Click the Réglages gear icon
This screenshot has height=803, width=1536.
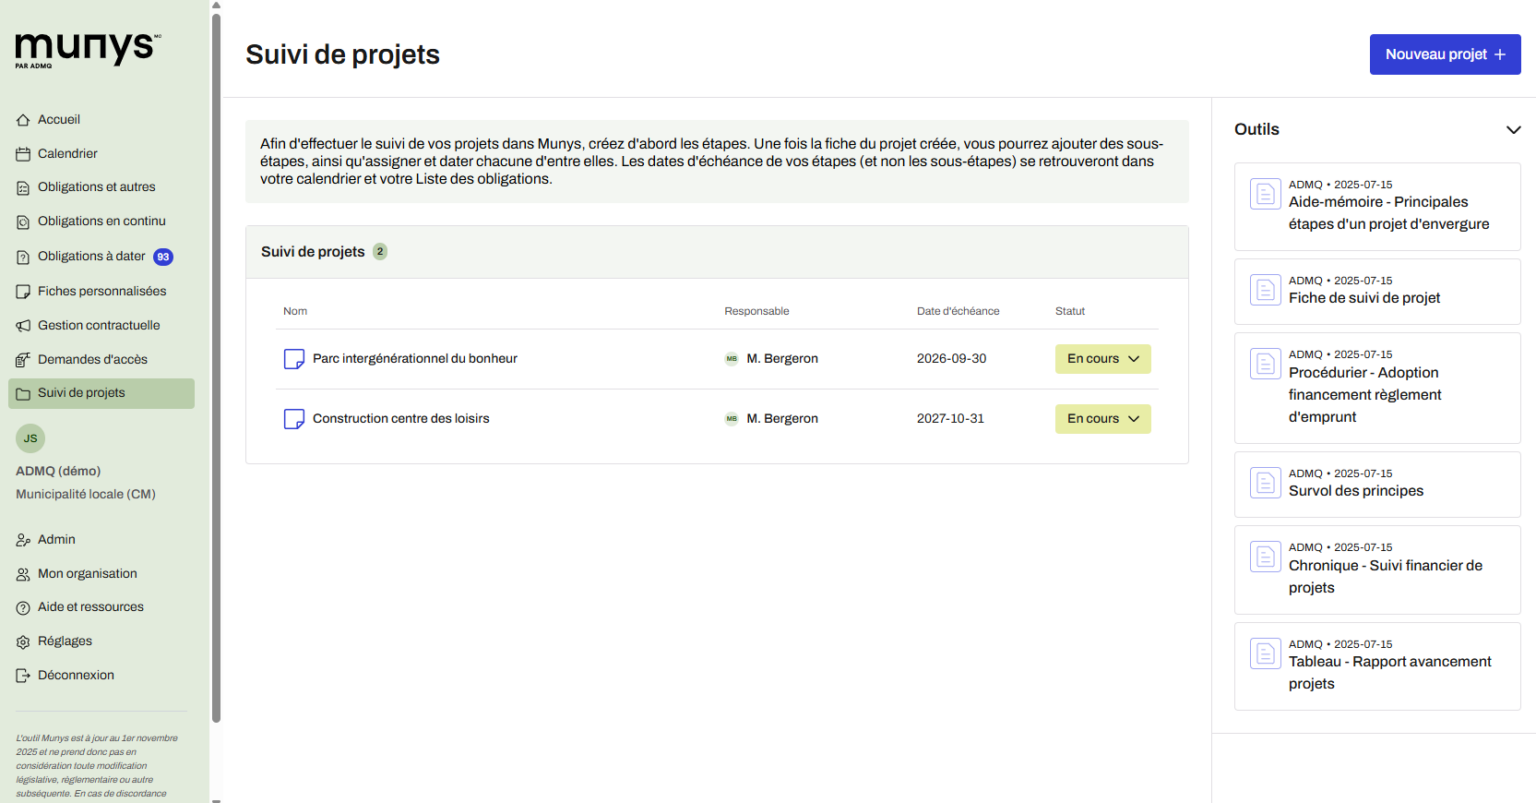pyautogui.click(x=23, y=642)
